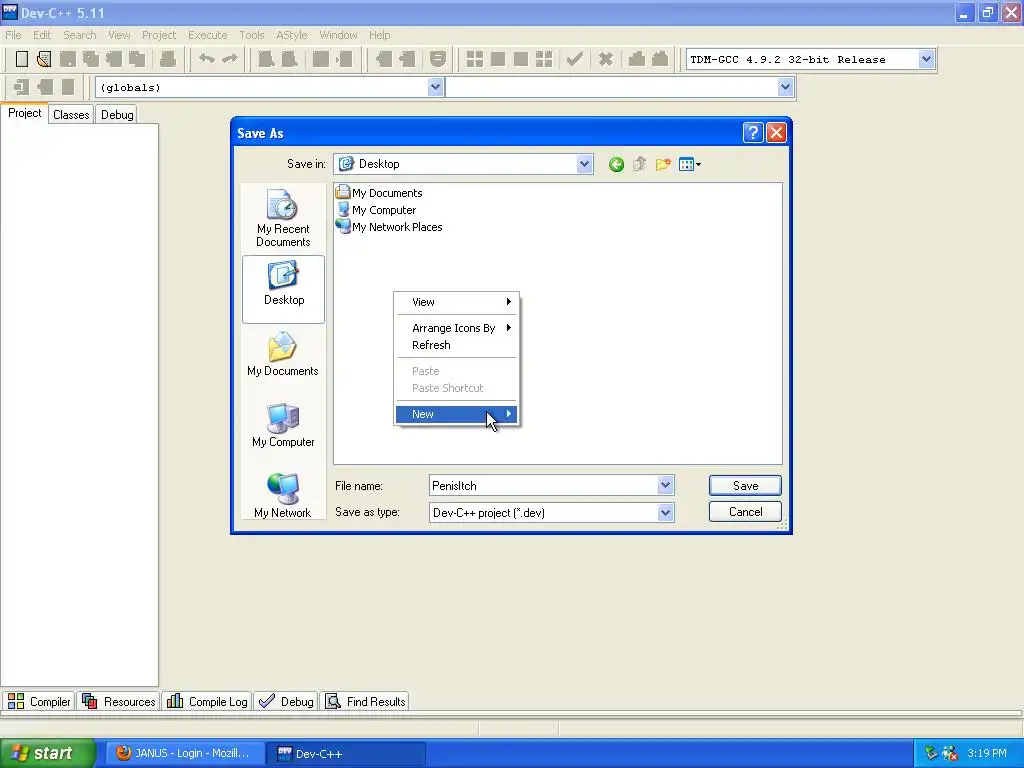1024x768 pixels.
Task: Open the Project menu in menu bar
Action: [159, 35]
